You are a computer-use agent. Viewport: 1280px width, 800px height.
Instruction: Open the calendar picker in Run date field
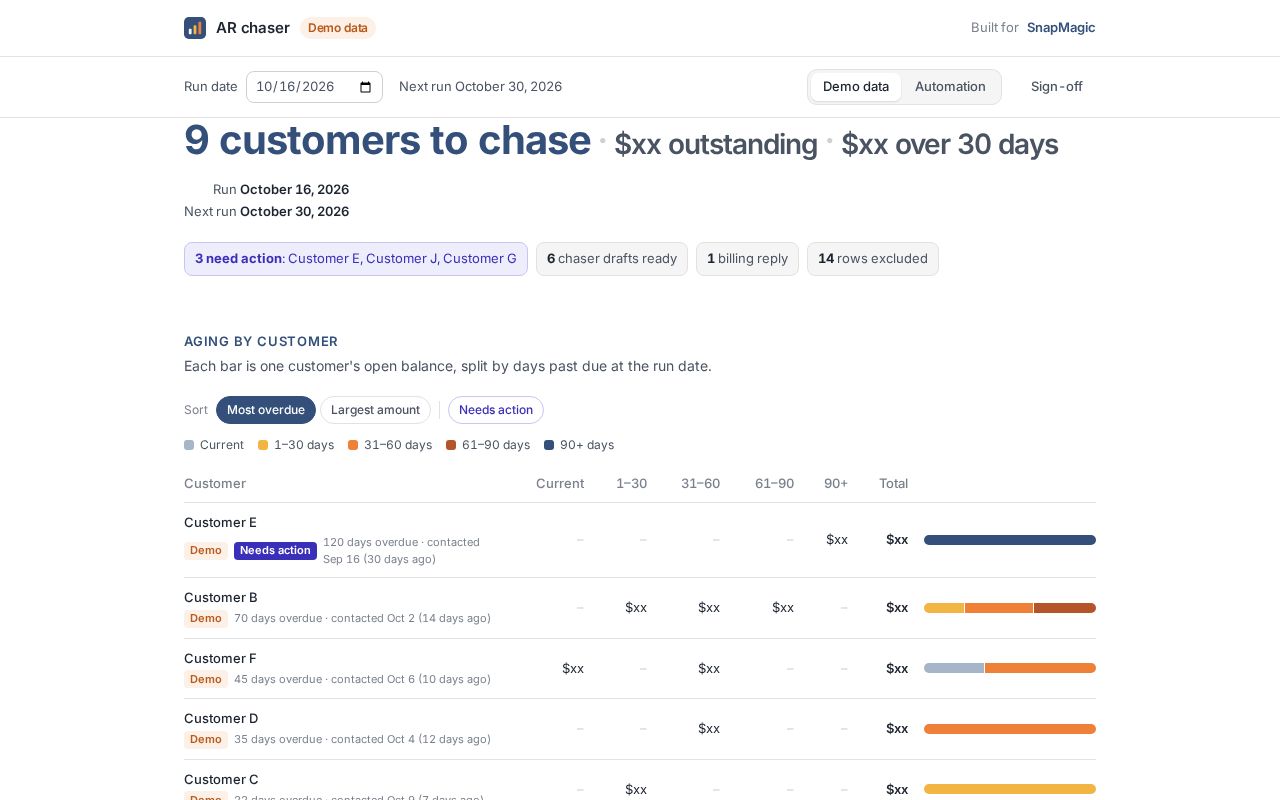(x=365, y=87)
